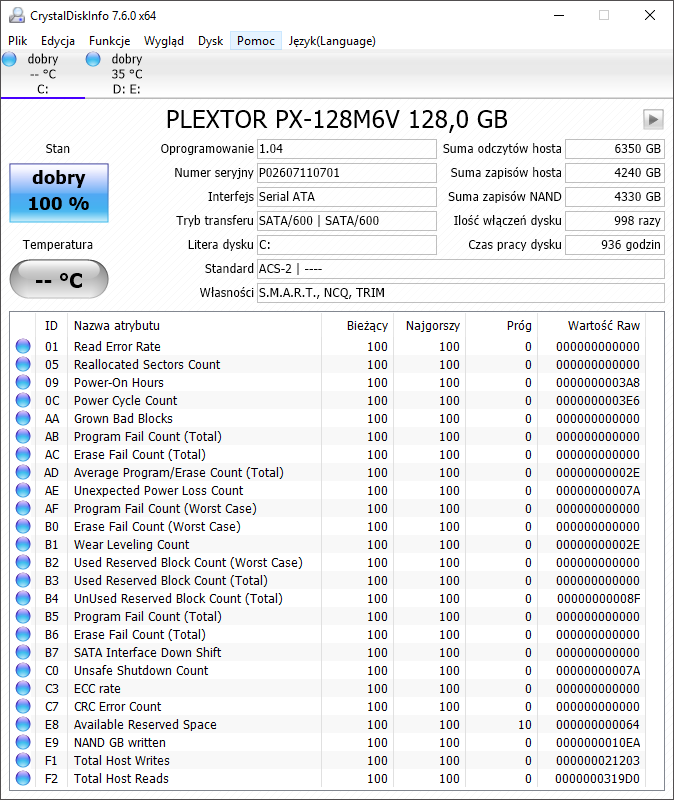Open the Wygląd menu
This screenshot has height=800, width=674.
coord(163,41)
